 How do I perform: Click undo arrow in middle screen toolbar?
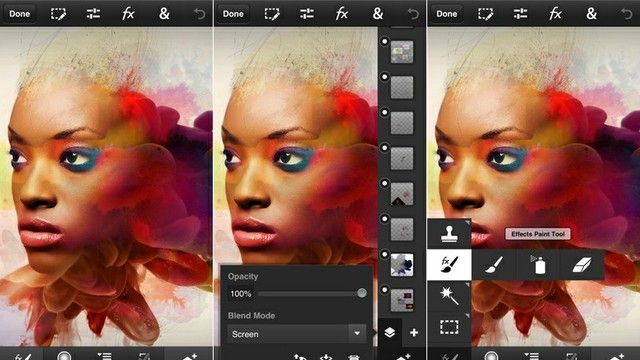coord(413,14)
